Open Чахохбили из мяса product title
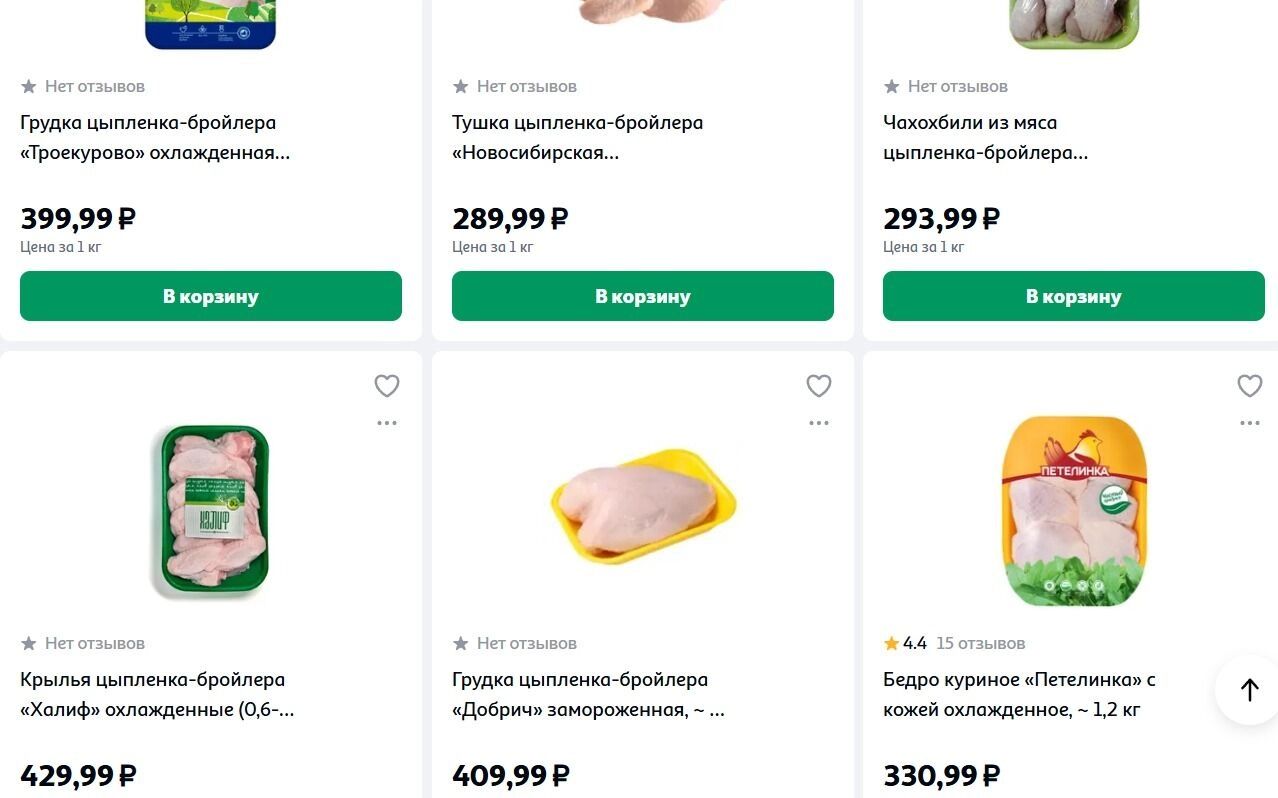The image size is (1278, 798). [985, 138]
